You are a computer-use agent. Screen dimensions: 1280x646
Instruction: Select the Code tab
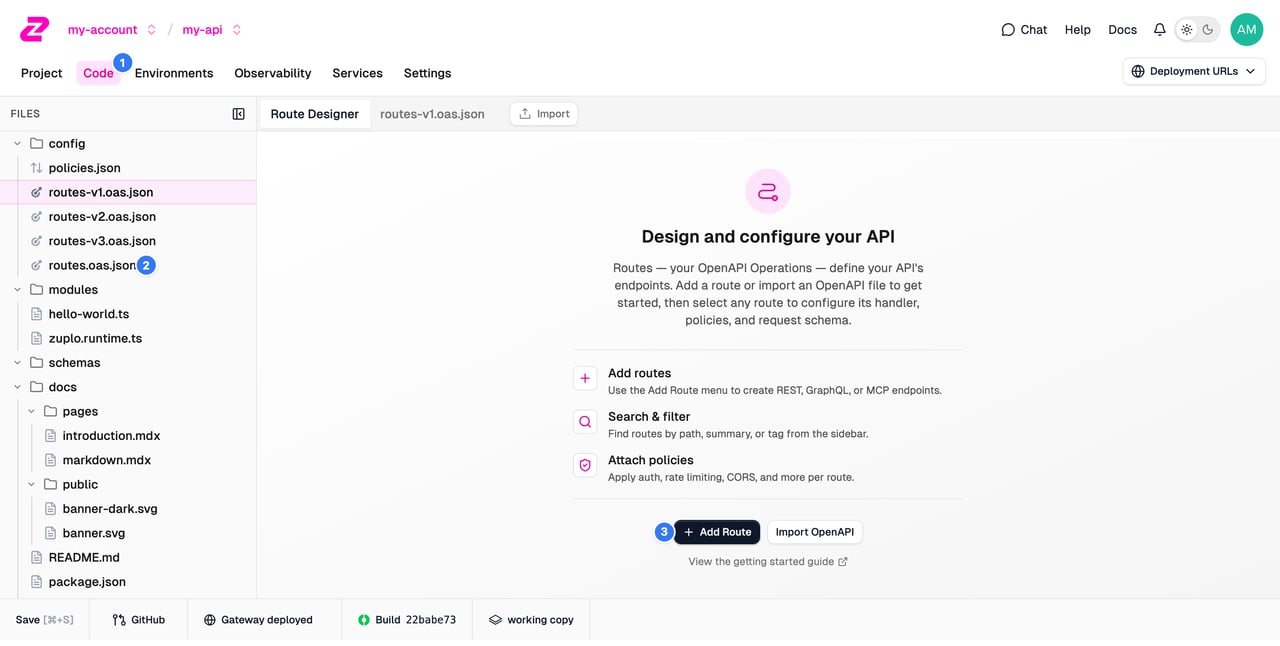coord(98,73)
